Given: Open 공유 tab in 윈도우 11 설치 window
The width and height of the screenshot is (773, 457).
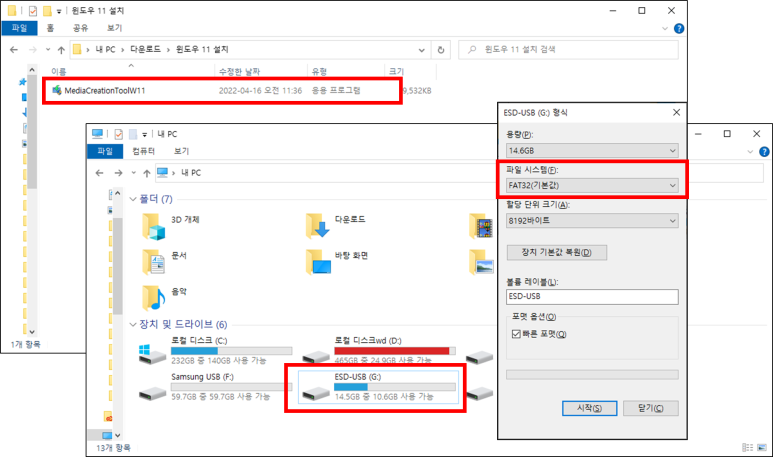Looking at the screenshot, I should [80, 28].
